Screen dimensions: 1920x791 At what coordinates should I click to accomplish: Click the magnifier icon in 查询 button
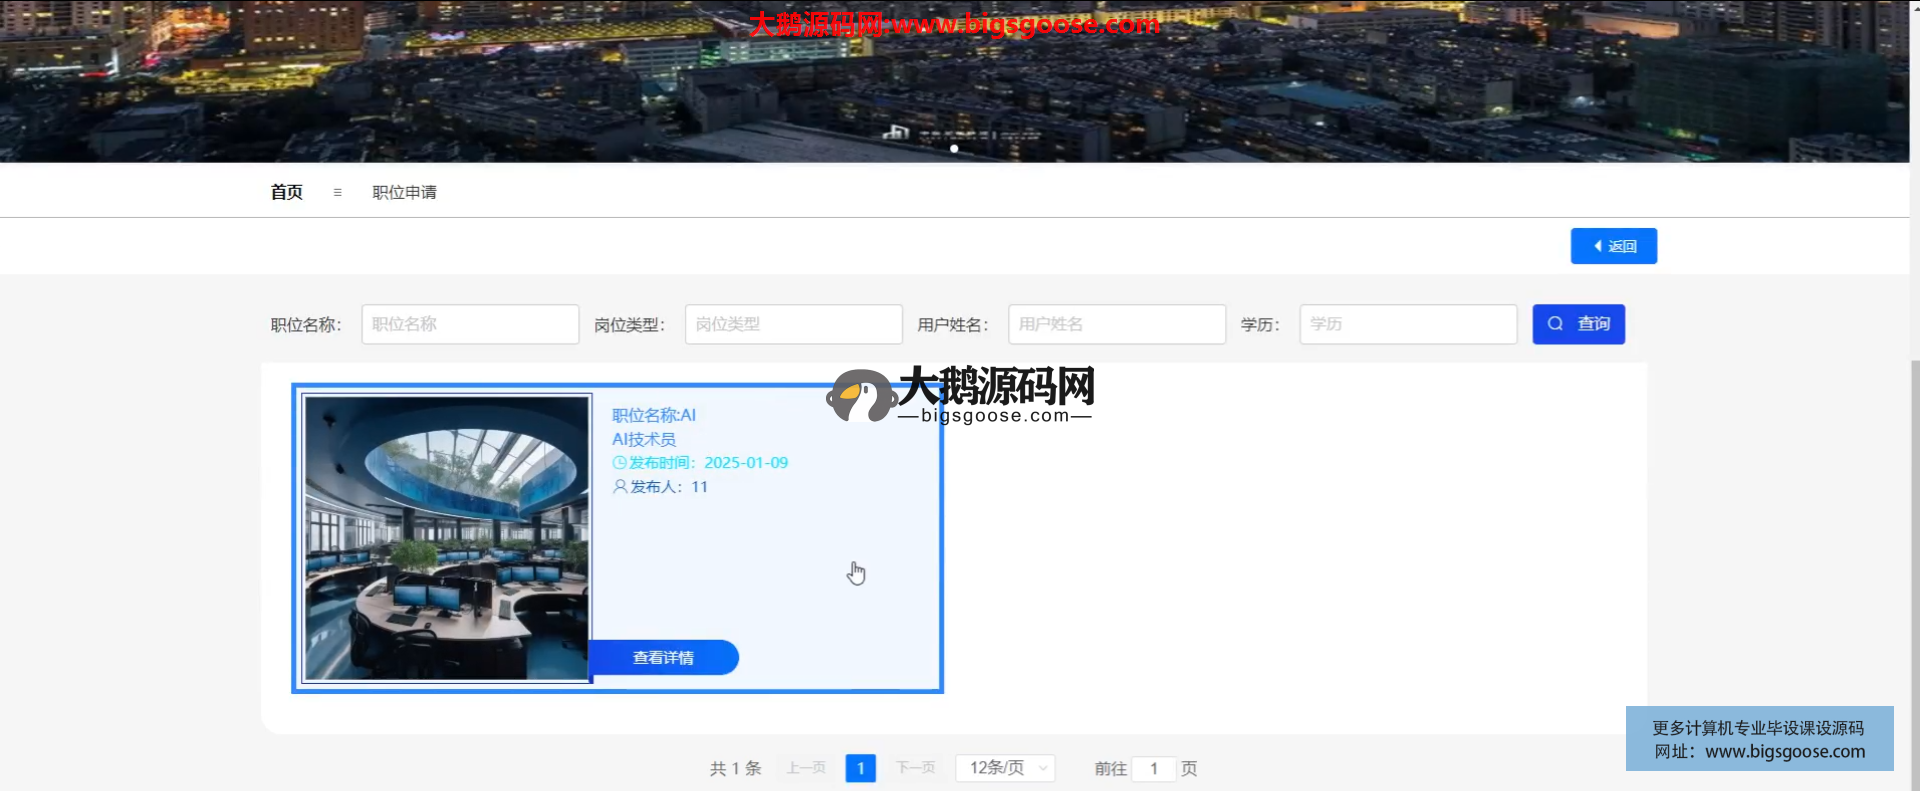click(1555, 324)
